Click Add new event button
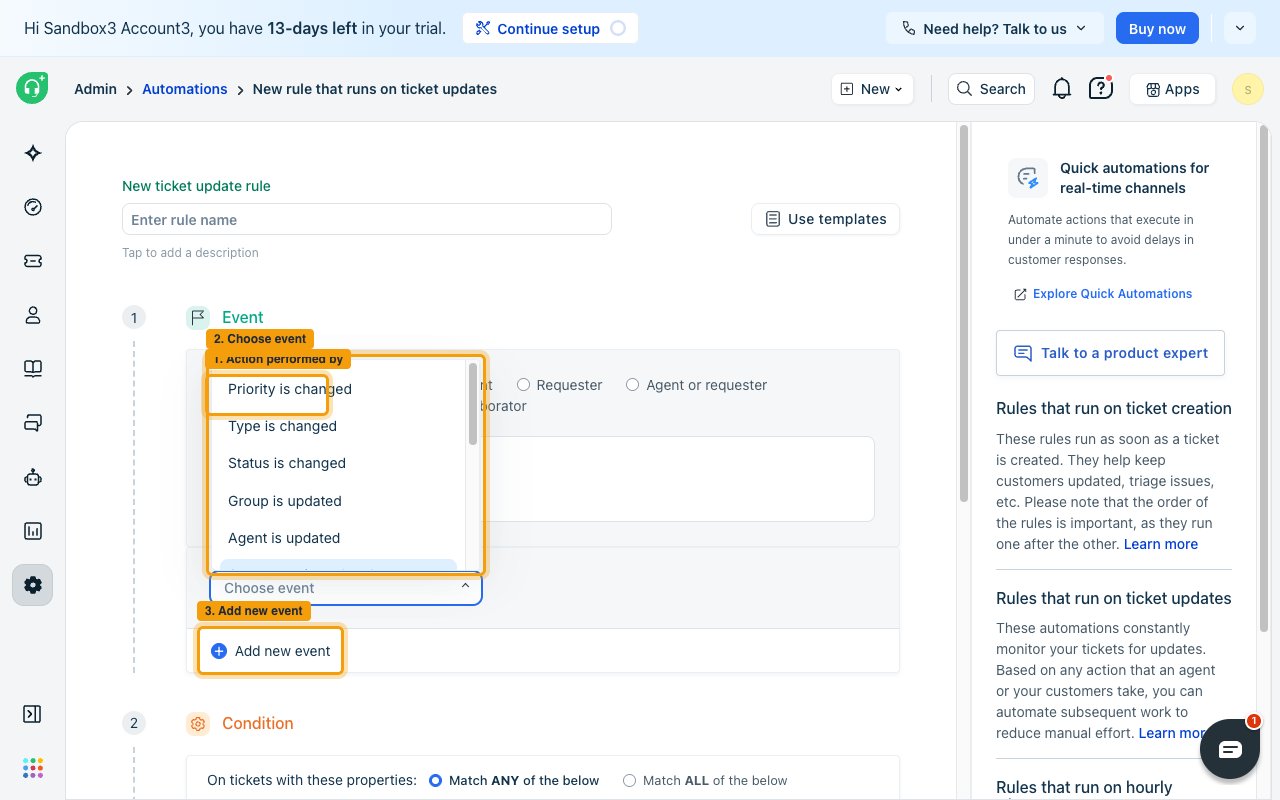 pyautogui.click(x=271, y=651)
